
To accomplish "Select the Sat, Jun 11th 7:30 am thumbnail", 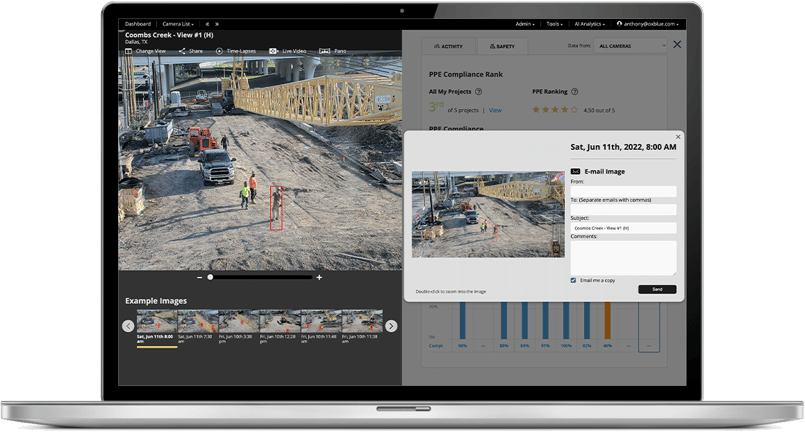I will coord(198,321).
